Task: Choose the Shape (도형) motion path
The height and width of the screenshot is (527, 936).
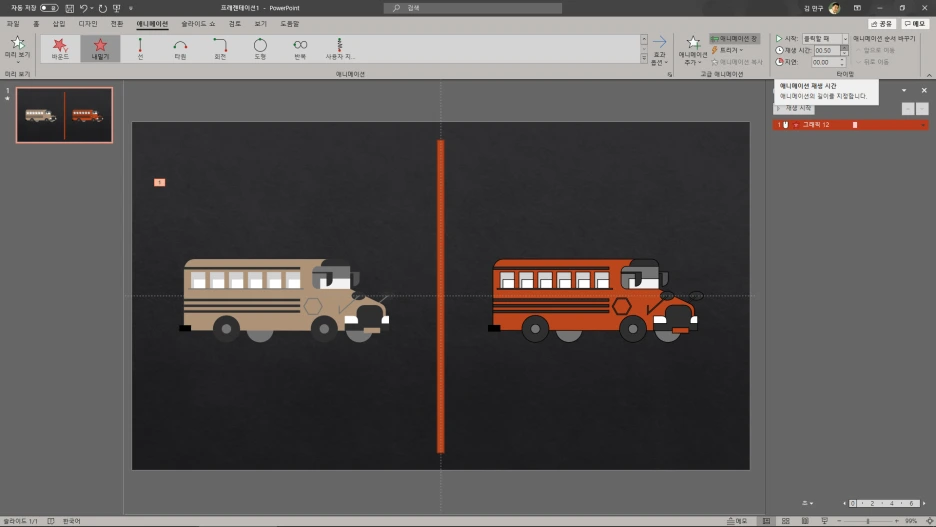Action: [x=260, y=48]
